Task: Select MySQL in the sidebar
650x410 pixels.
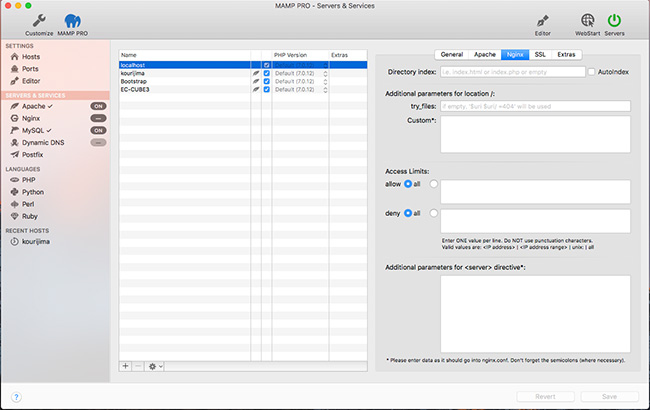Action: point(31,130)
